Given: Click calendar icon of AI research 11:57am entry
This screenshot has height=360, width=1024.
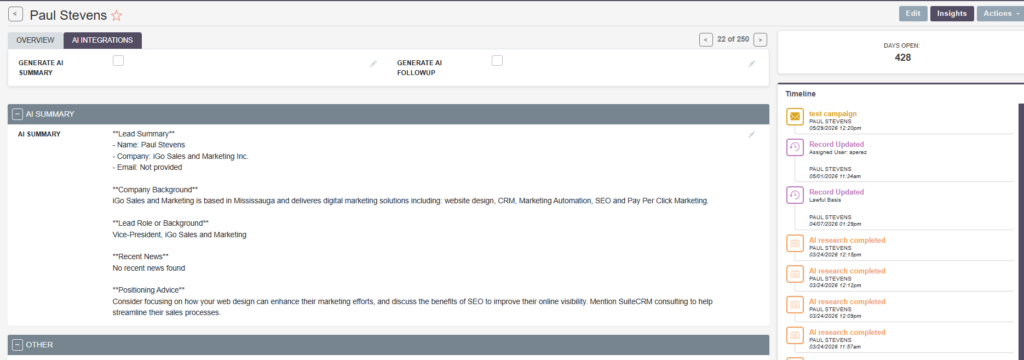Looking at the screenshot, I should [795, 335].
